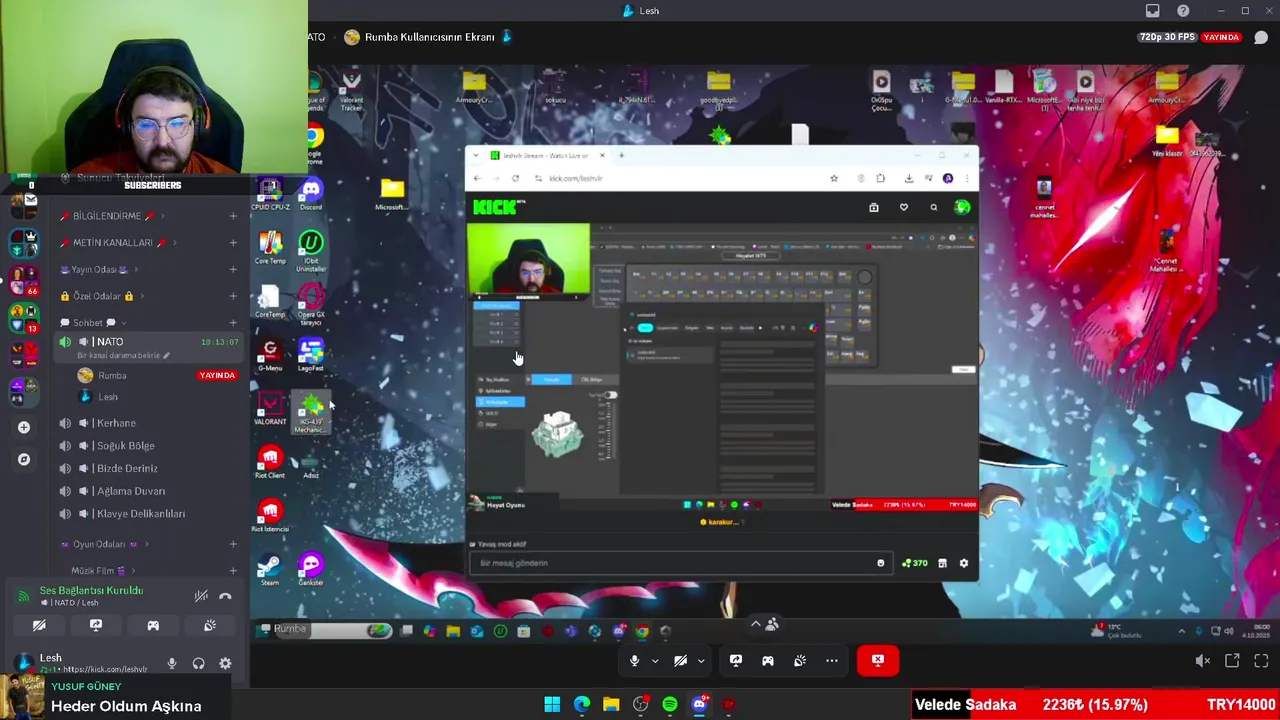
Task: Turn on camera in stream controls
Action: pos(680,661)
